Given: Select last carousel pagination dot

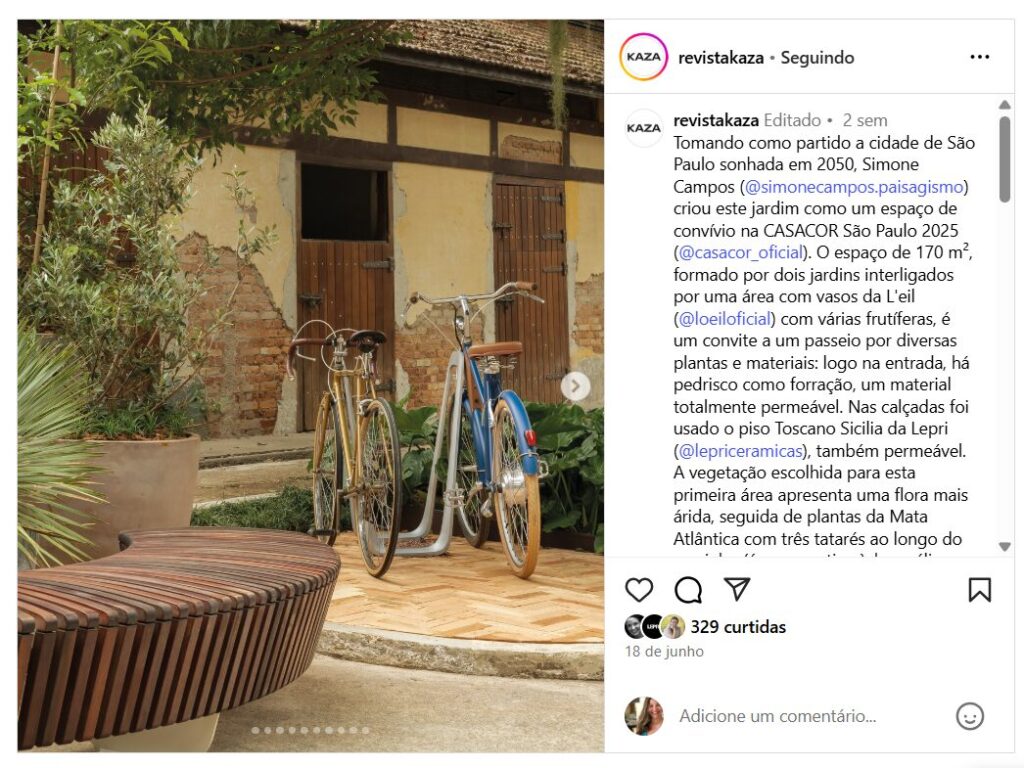Looking at the screenshot, I should tap(366, 730).
